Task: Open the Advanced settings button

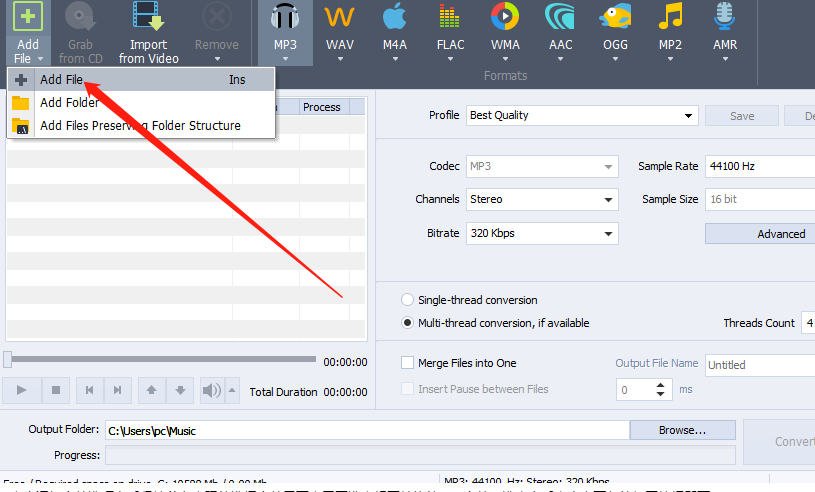Action: coord(760,234)
